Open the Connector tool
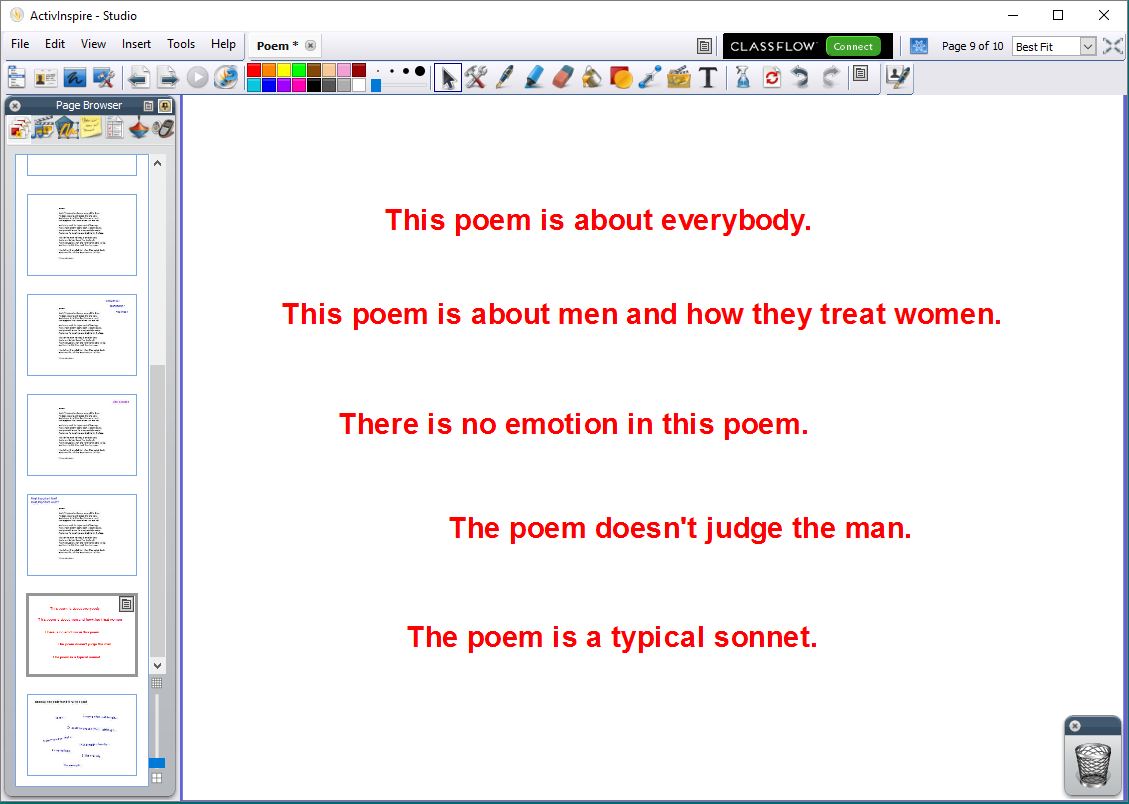 [x=650, y=77]
